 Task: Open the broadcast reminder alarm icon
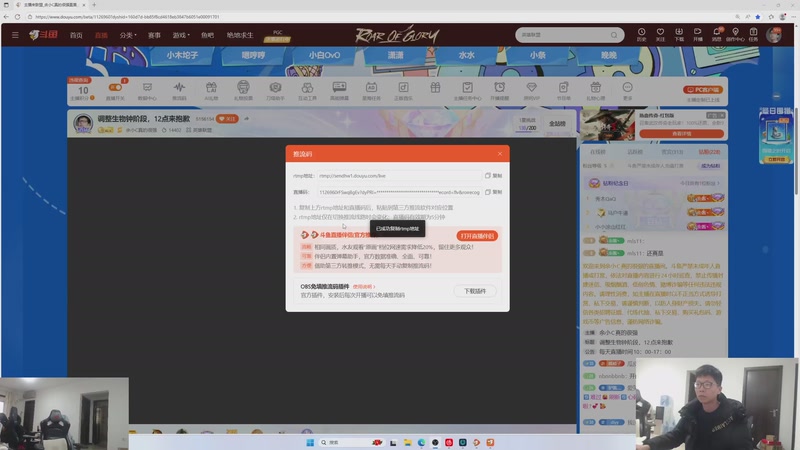499,90
